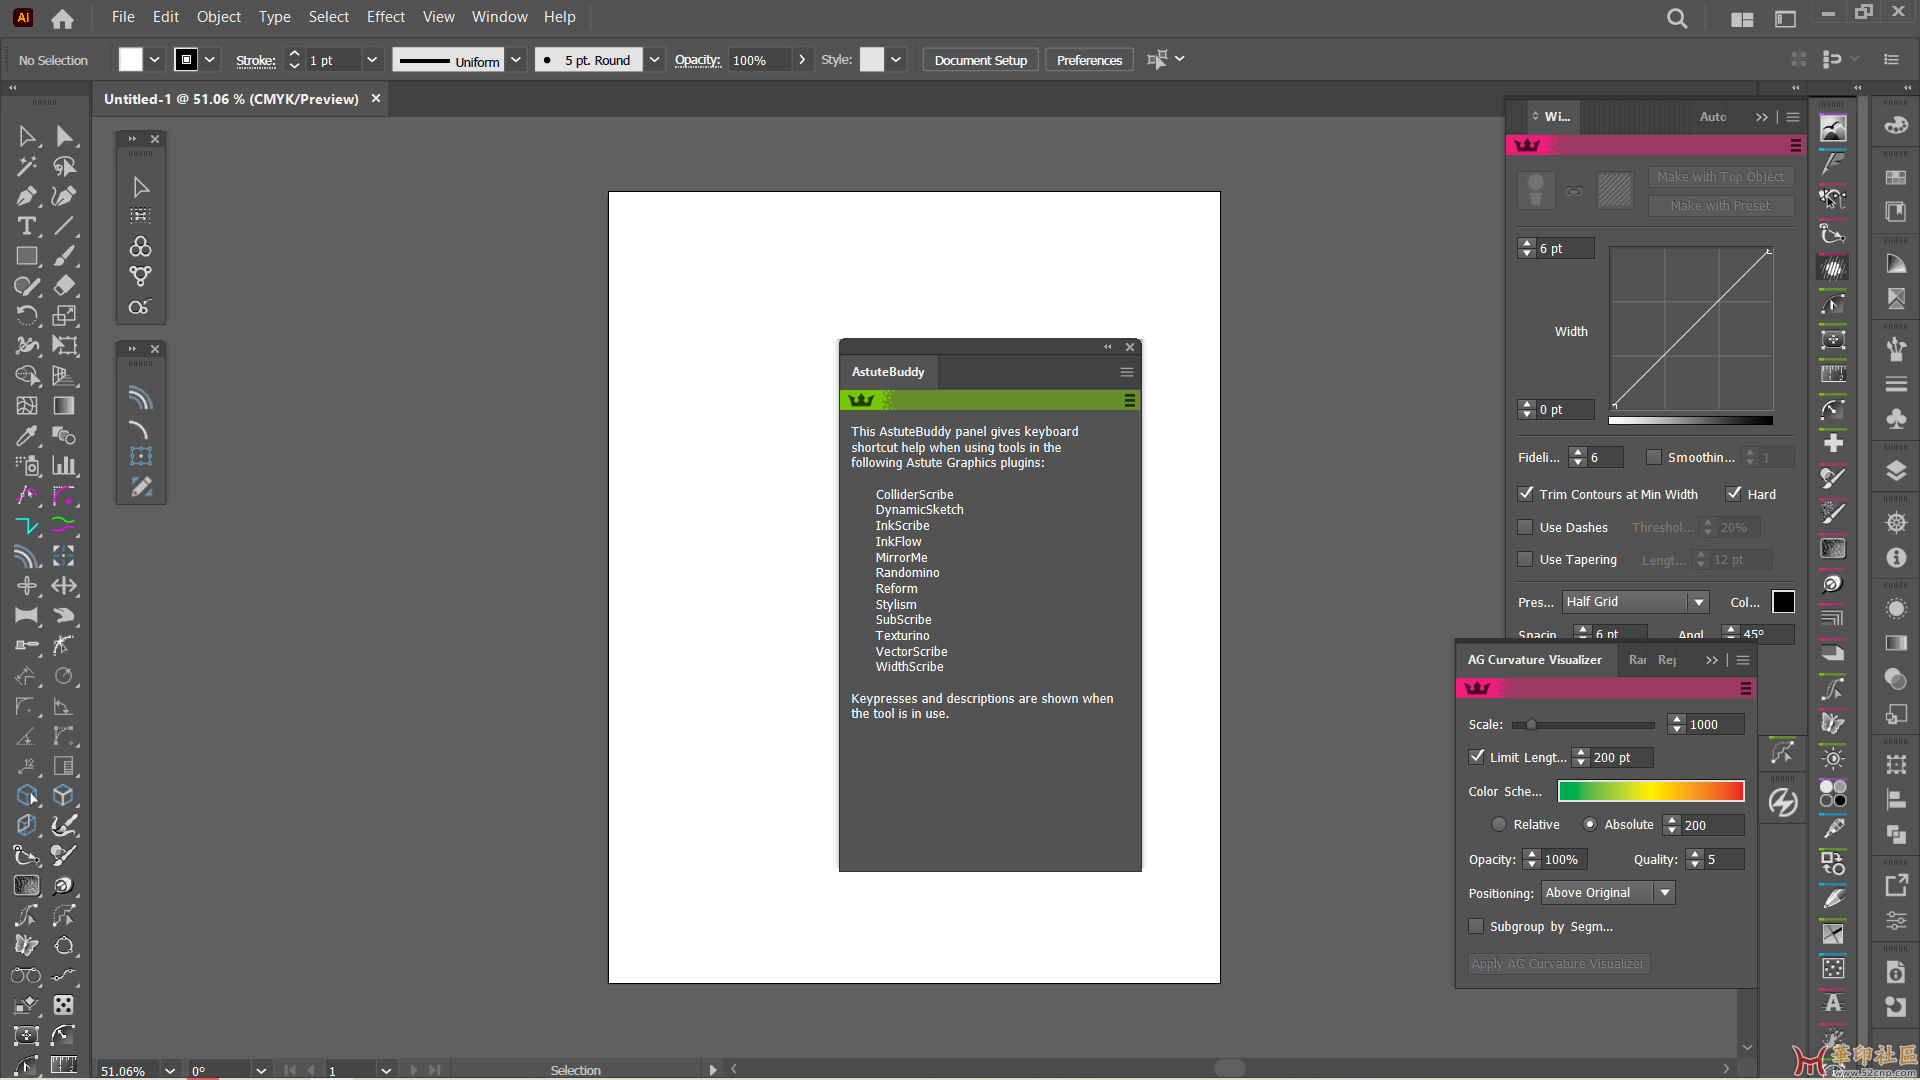Screen dimensions: 1920x1080
Task: Select the Direct Selection tool
Action: (65, 136)
